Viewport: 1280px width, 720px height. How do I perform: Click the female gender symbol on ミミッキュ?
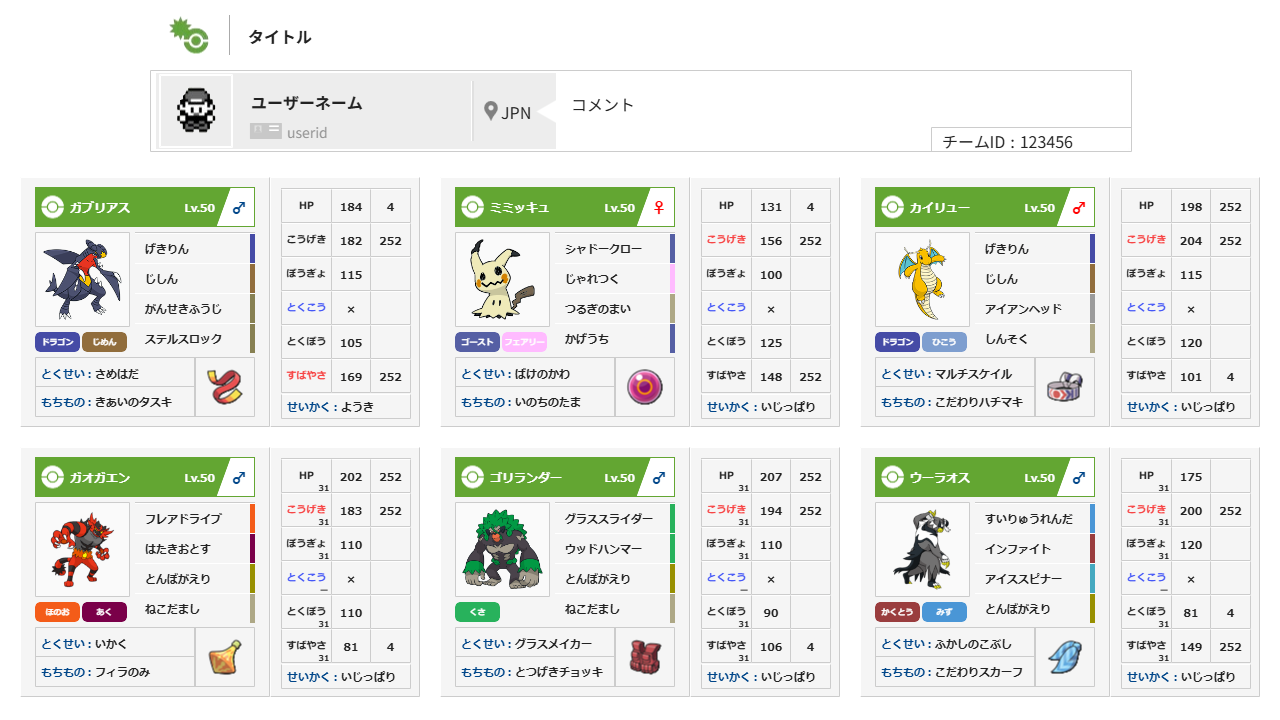(657, 207)
